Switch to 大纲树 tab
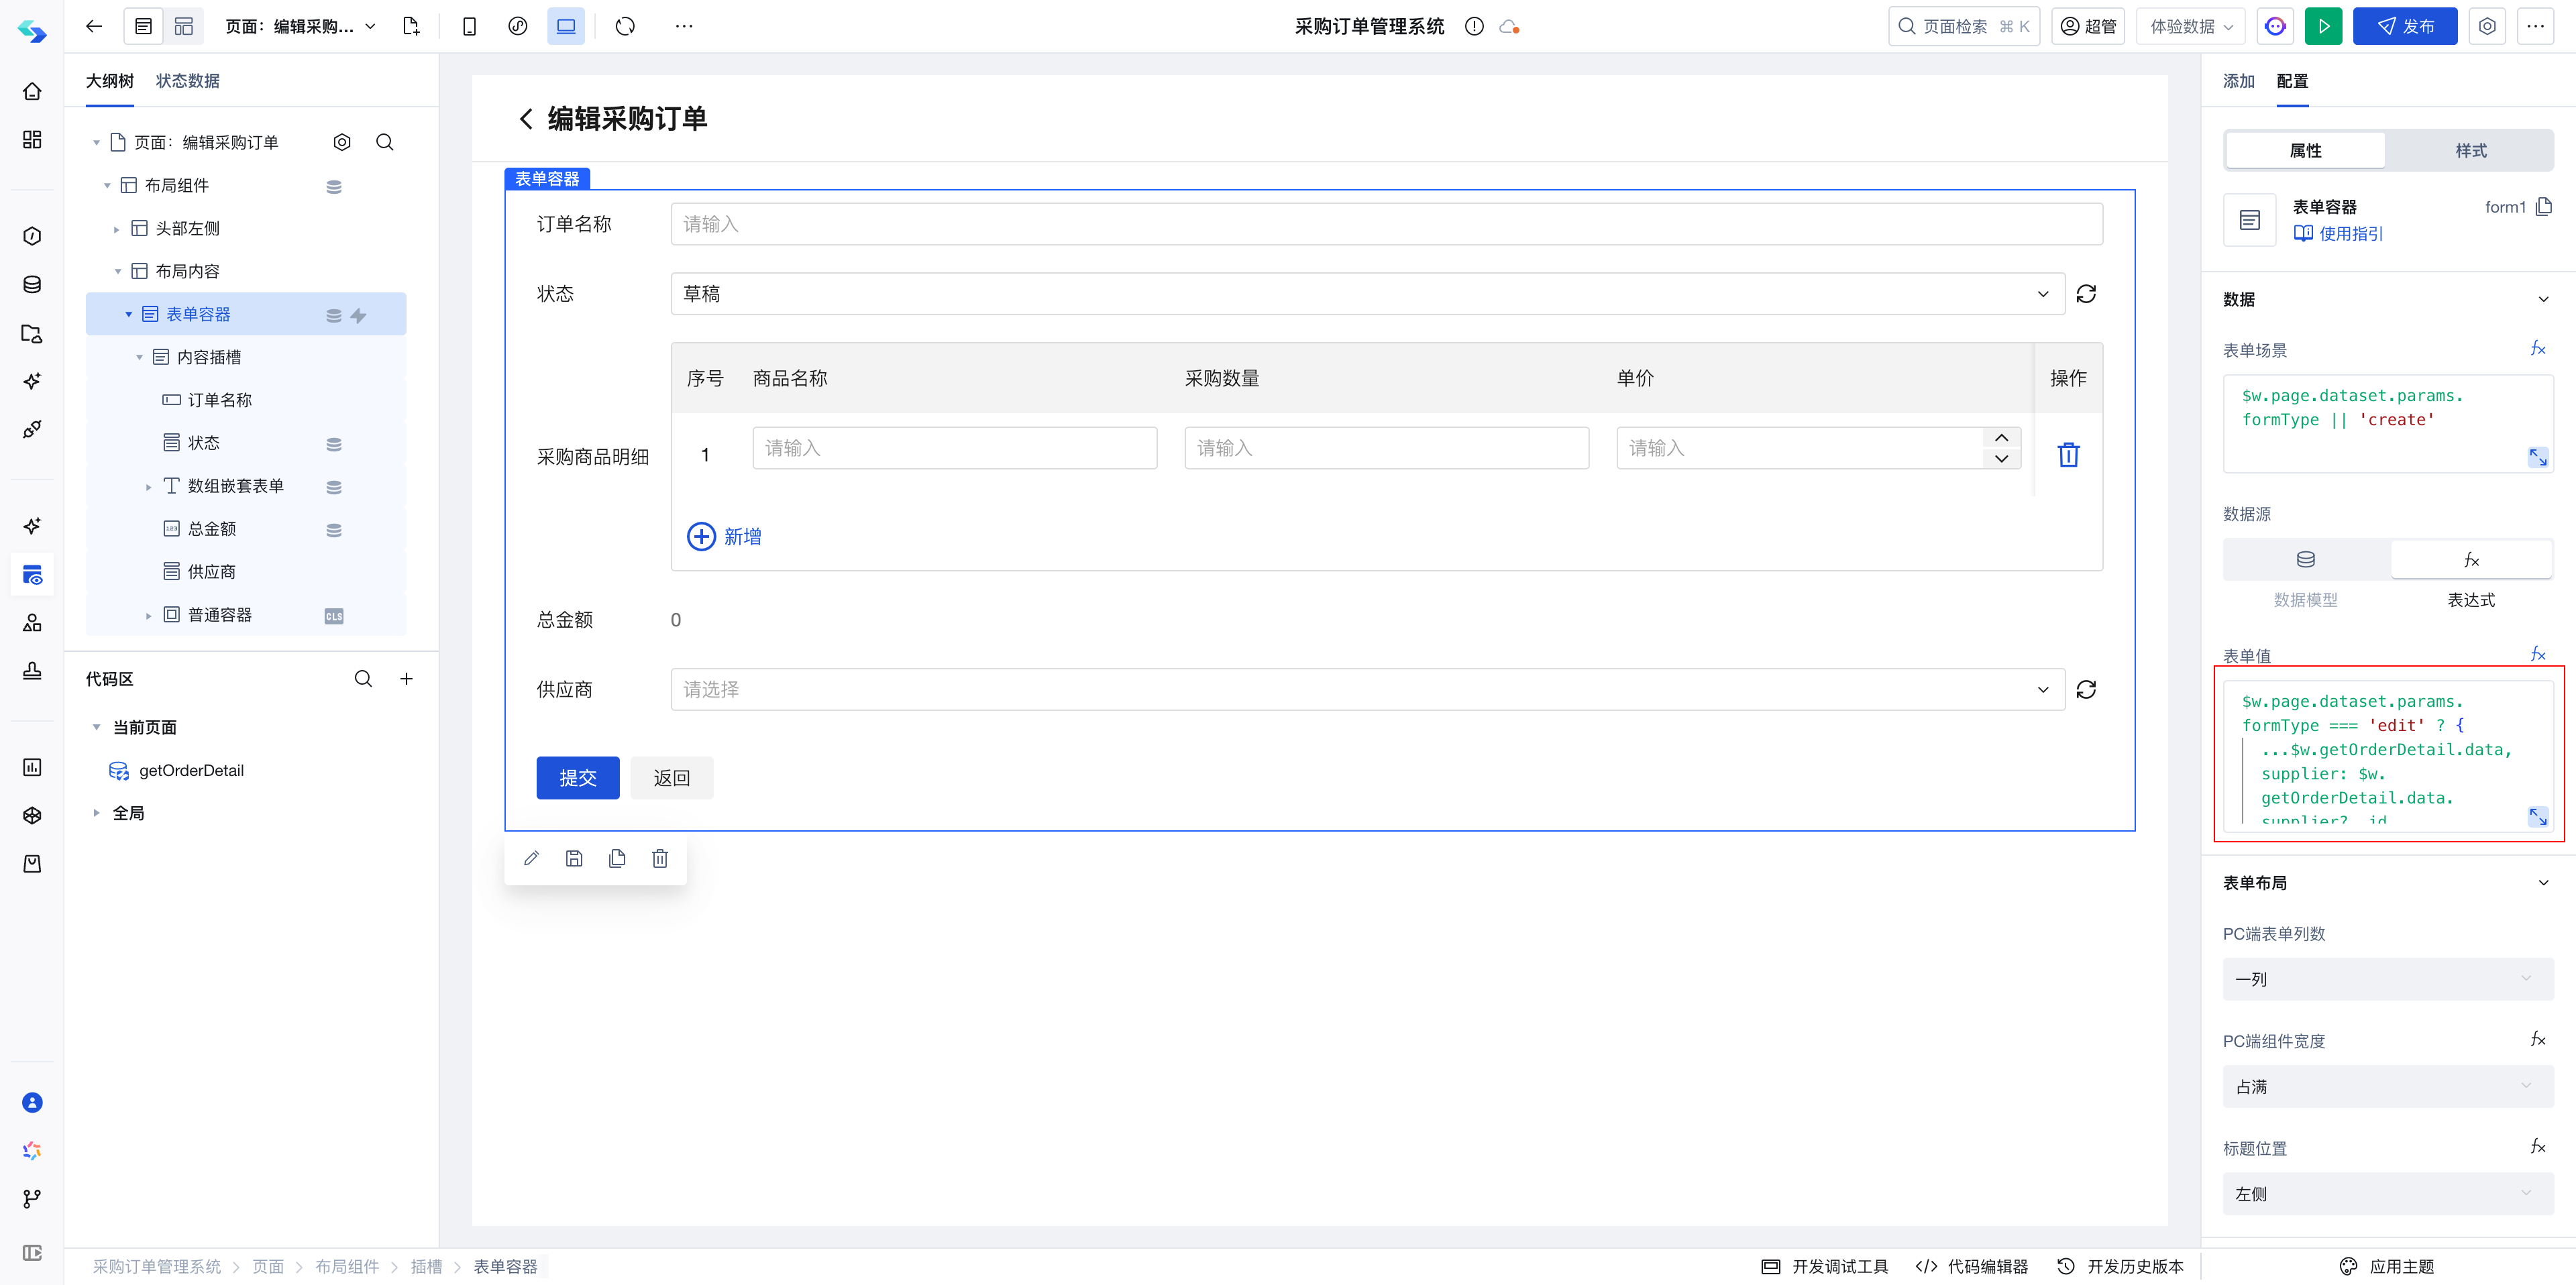The width and height of the screenshot is (2576, 1285). (109, 80)
